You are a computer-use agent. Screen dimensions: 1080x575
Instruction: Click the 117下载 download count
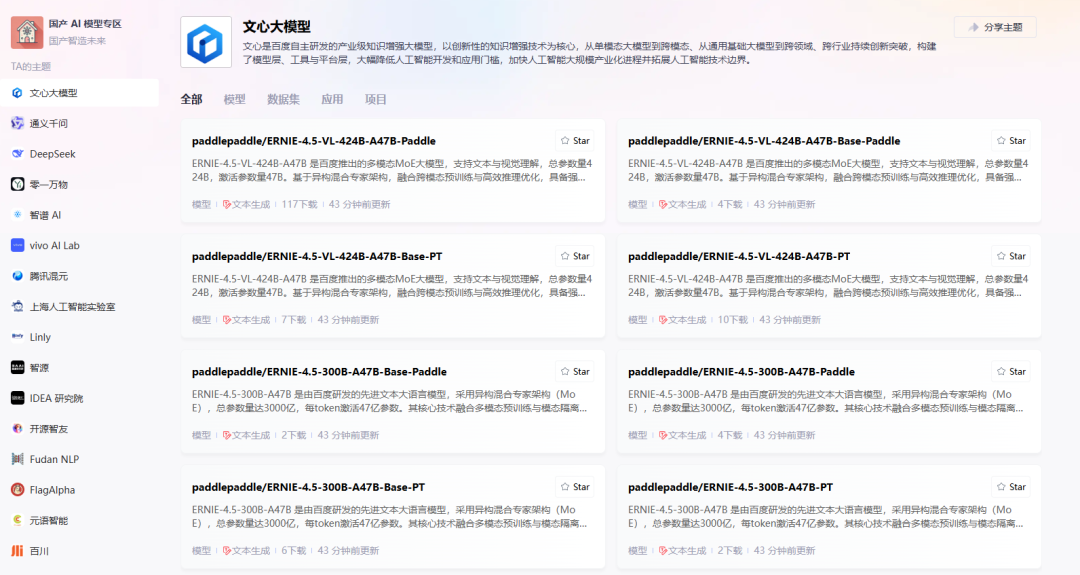(x=300, y=205)
